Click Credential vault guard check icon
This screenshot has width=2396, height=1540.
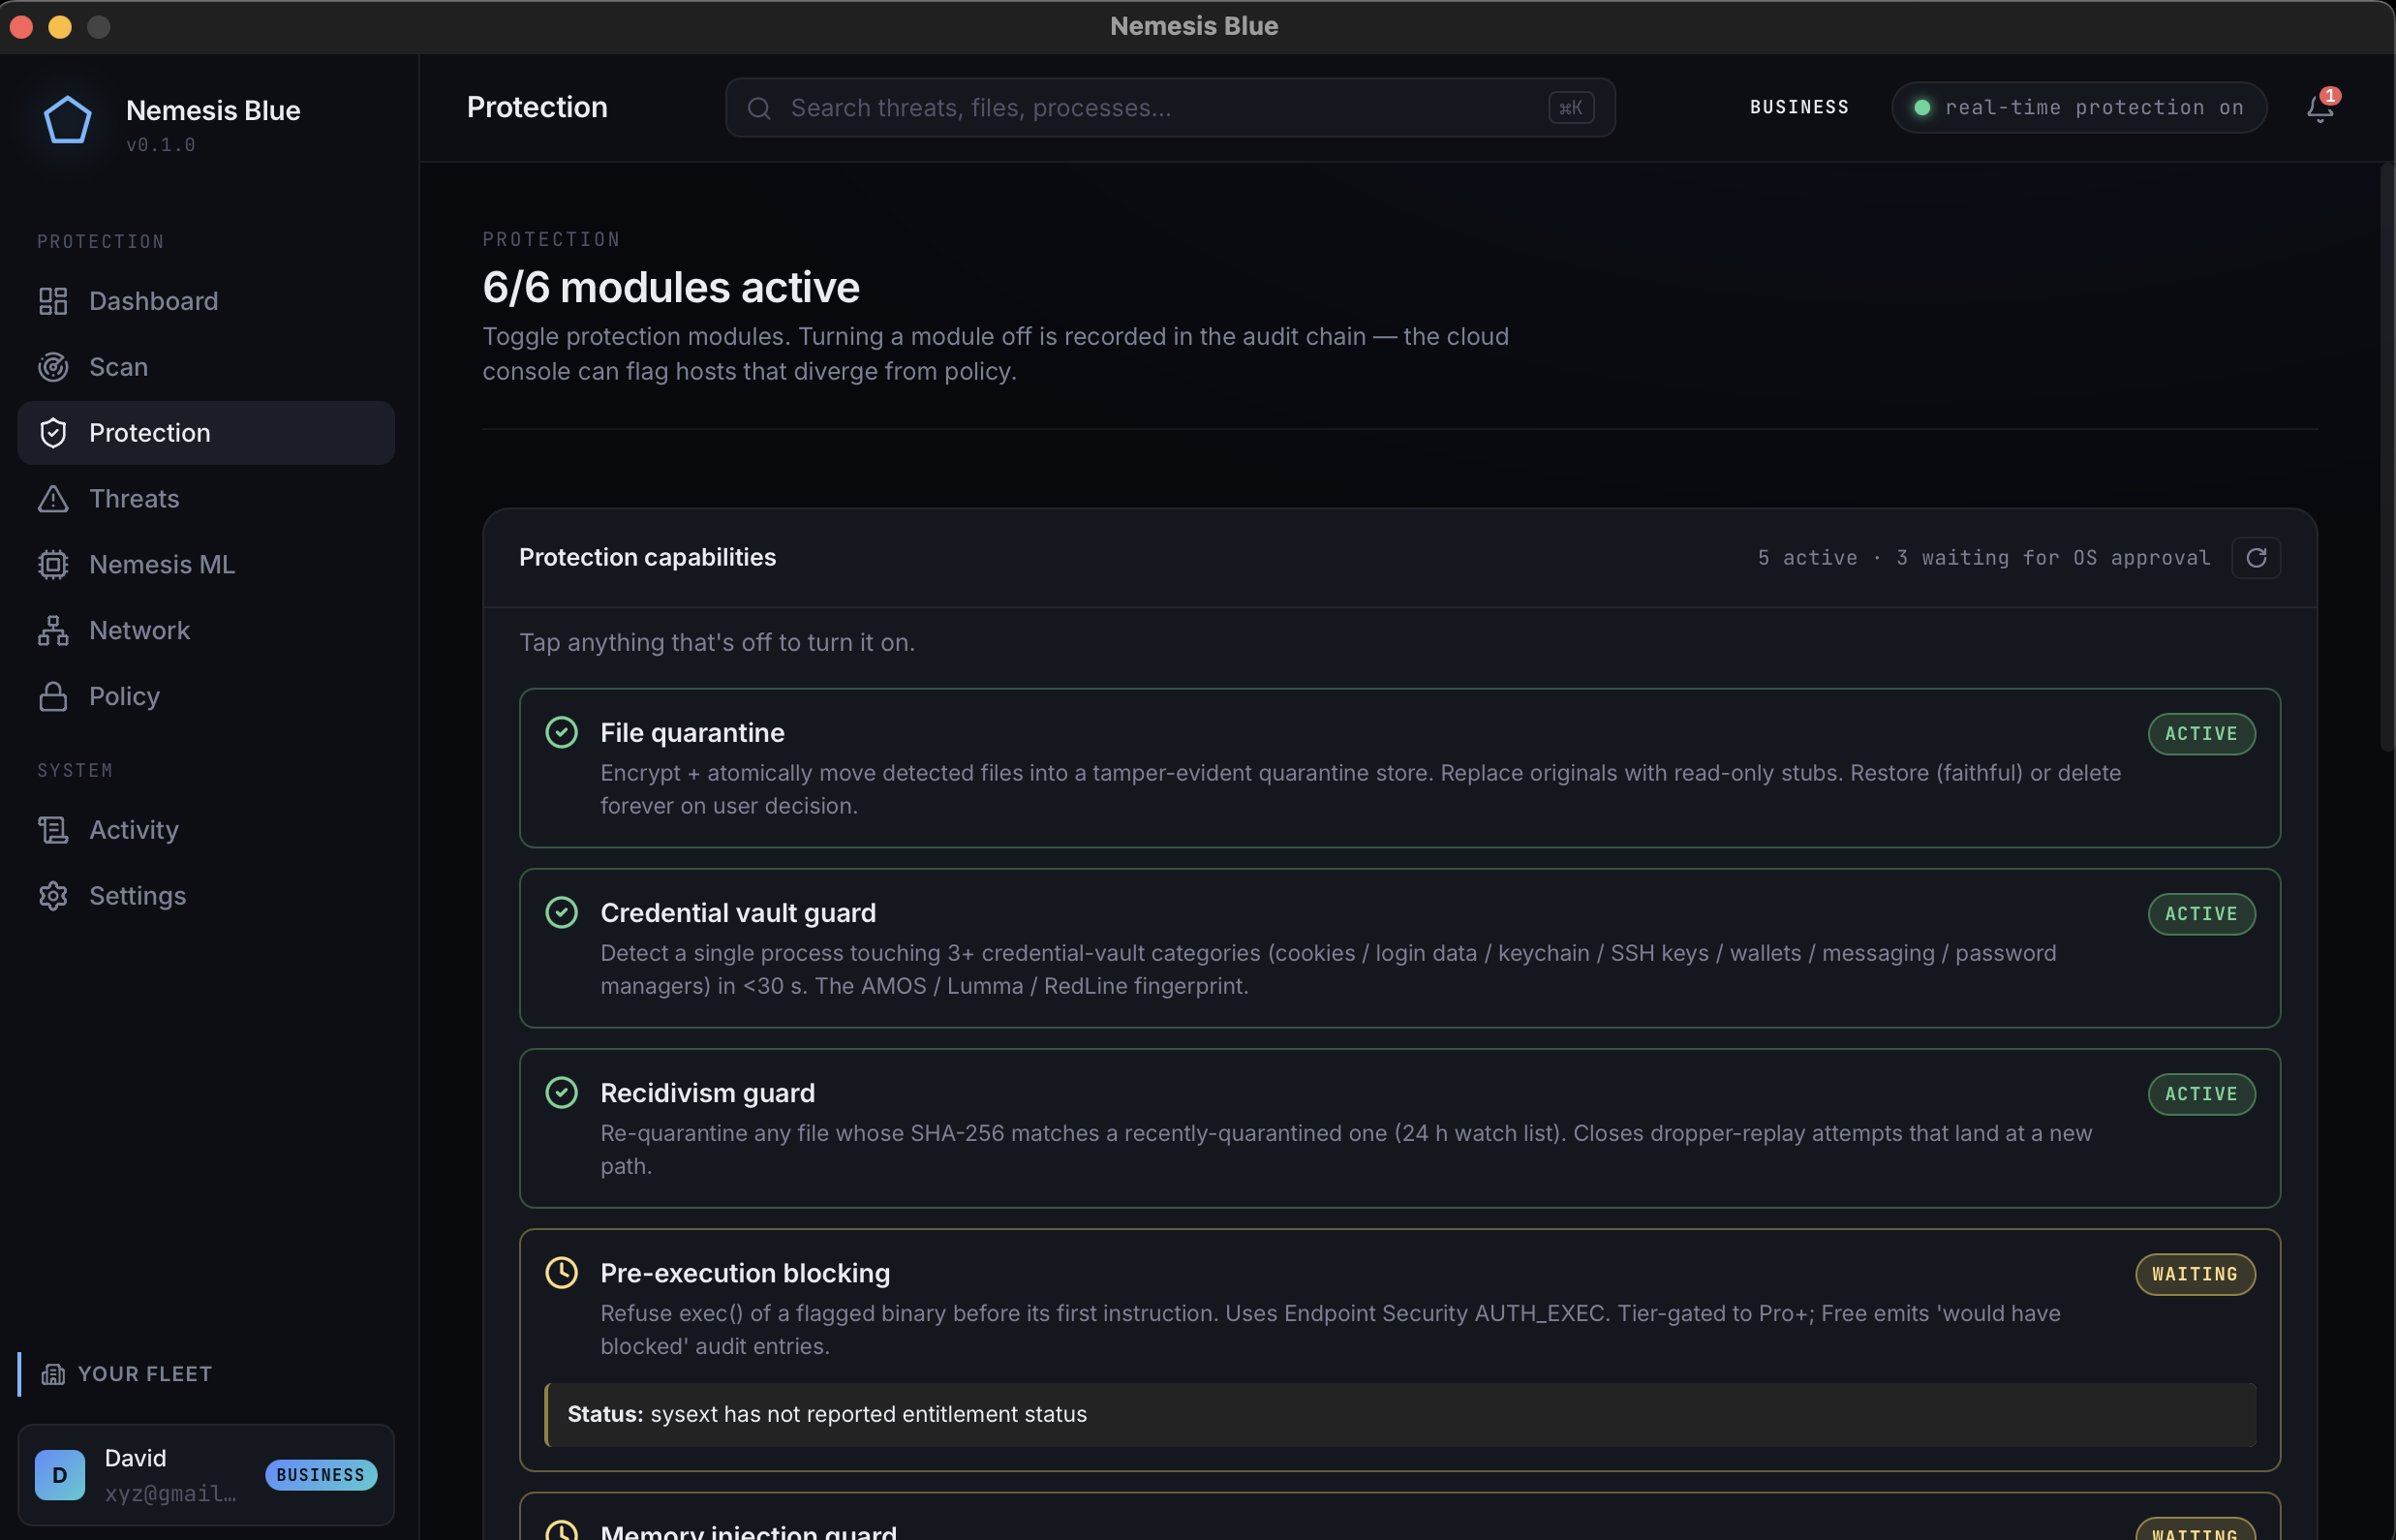[x=562, y=912]
